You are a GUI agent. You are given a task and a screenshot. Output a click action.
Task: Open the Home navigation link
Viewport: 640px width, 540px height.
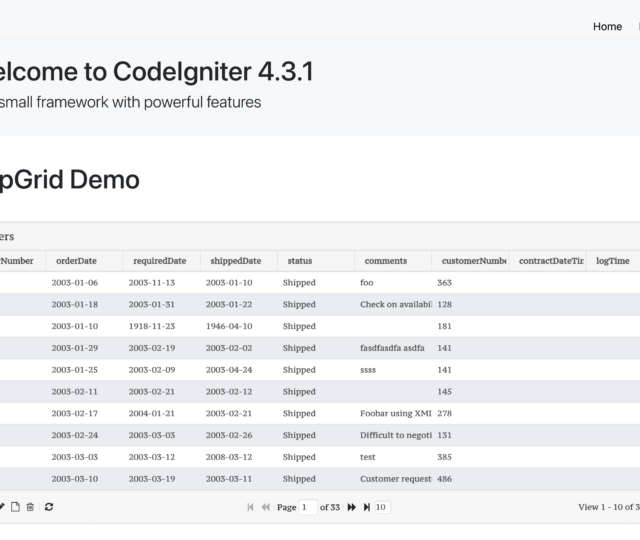607,27
